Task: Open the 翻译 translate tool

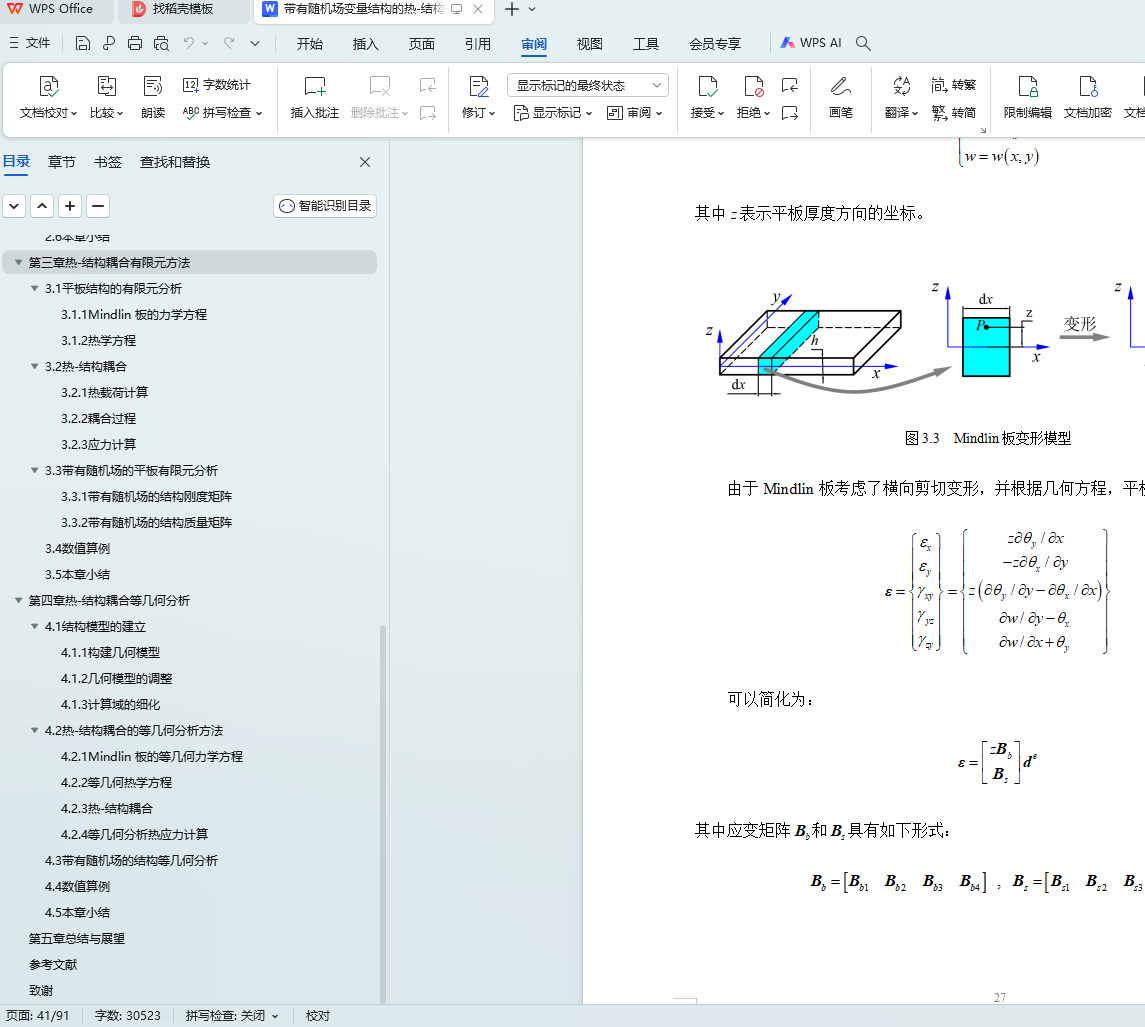Action: 901,97
